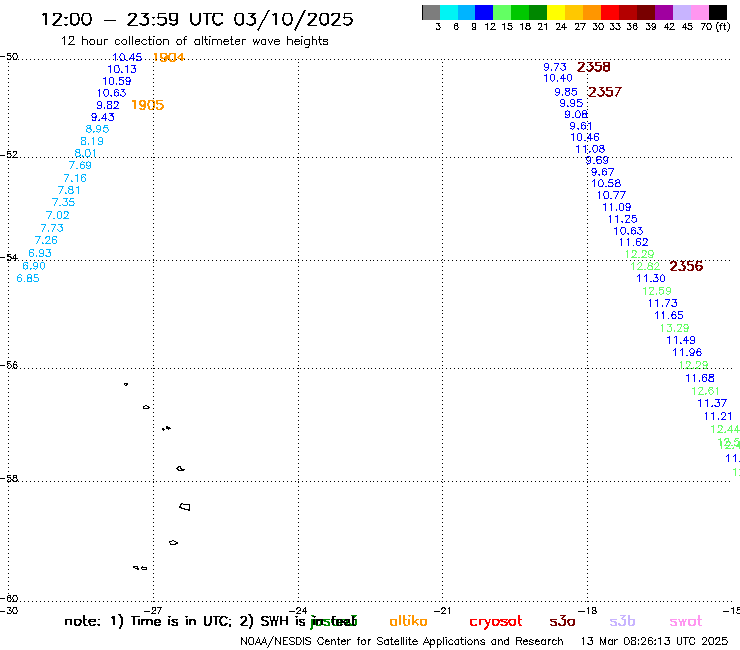Click the s3a satellite legend label
The height and width of the screenshot is (650, 740).
[563, 622]
